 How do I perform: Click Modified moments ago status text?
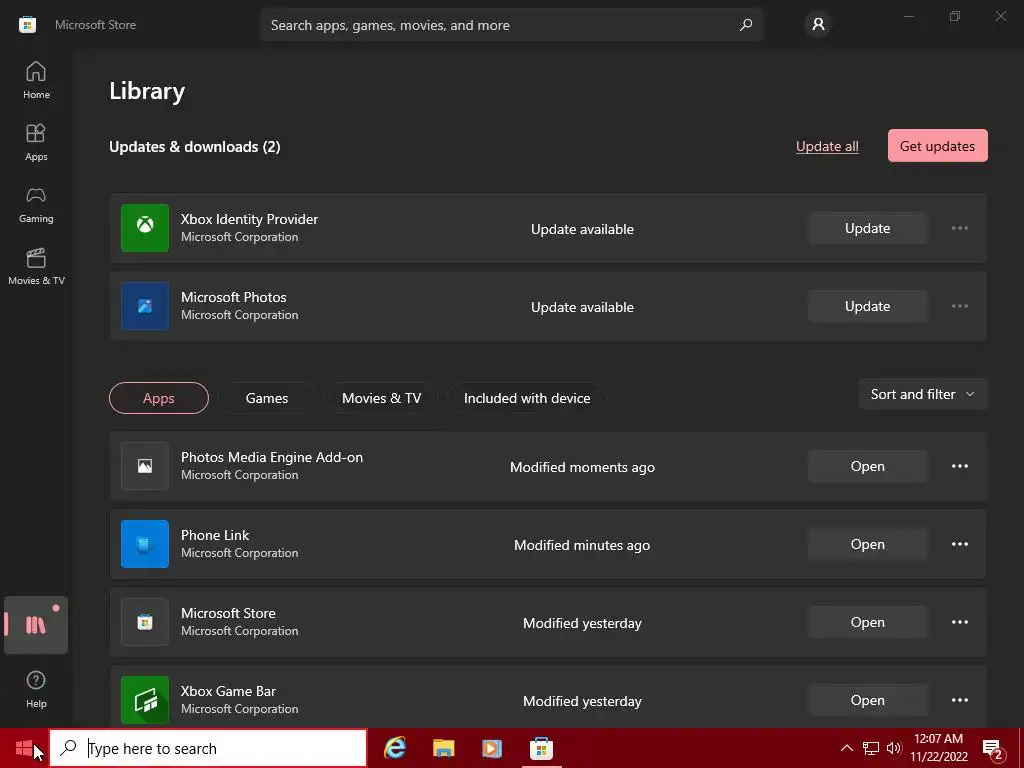(582, 467)
